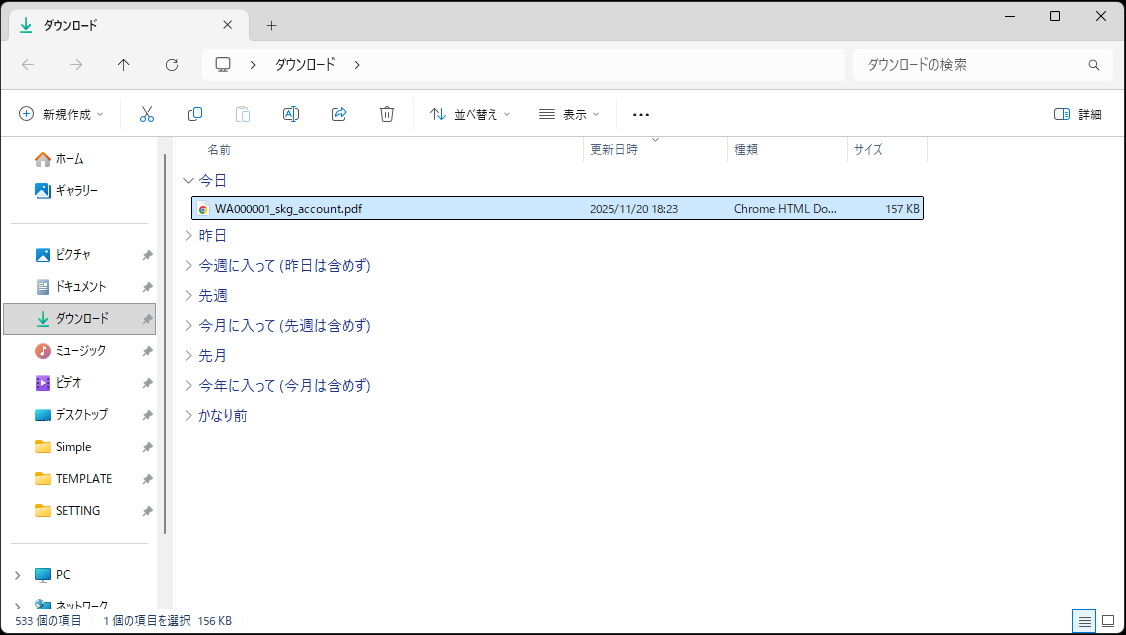Open the 並べ替え sort dropdown
Viewport: 1126px width, 635px height.
(470, 114)
